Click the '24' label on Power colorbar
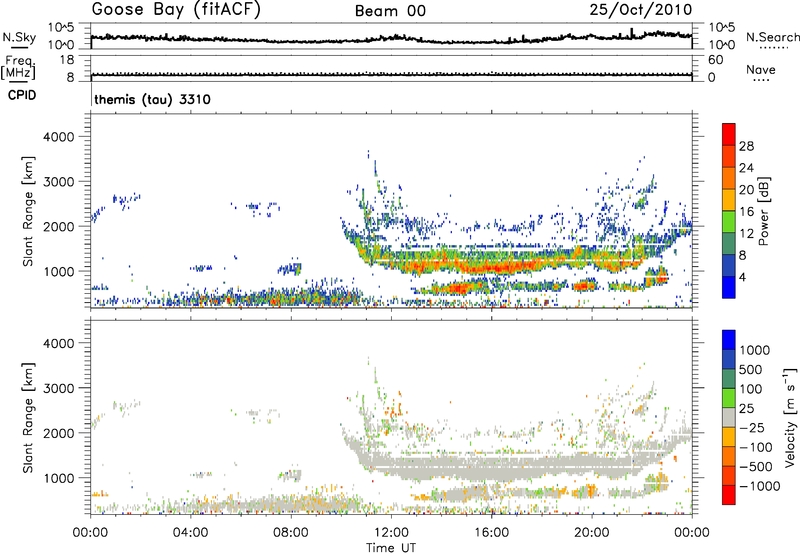 click(746, 168)
